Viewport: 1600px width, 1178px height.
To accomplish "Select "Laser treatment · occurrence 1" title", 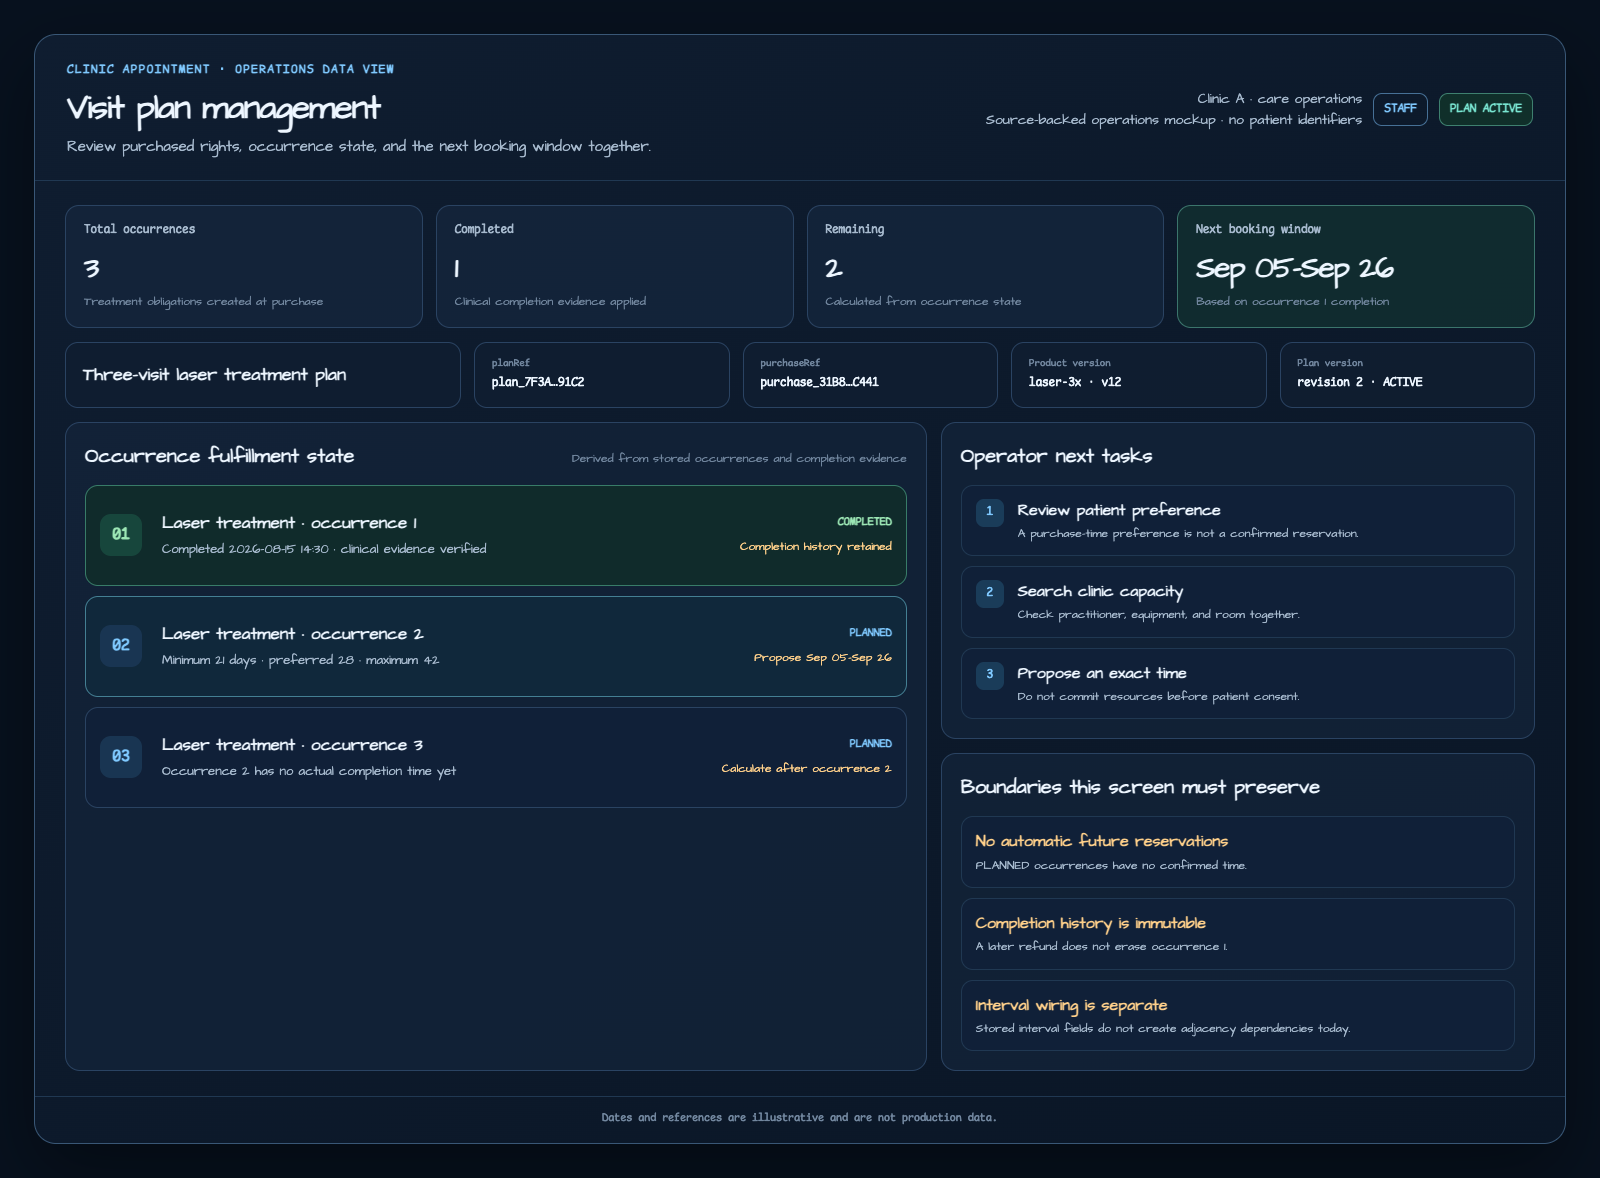I will [289, 523].
